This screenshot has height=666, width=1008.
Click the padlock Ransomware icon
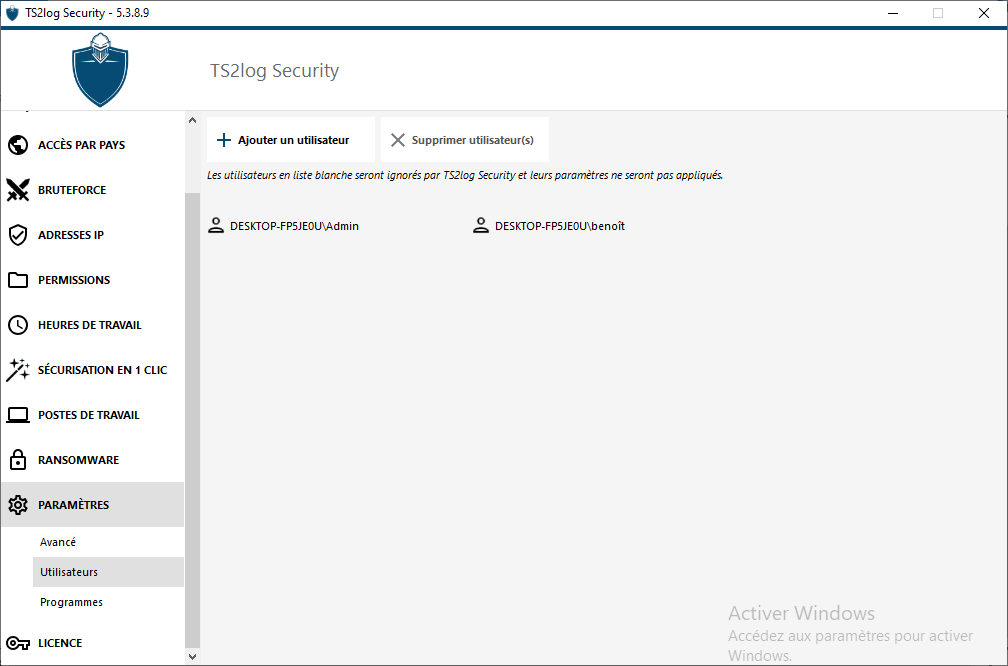pos(18,460)
